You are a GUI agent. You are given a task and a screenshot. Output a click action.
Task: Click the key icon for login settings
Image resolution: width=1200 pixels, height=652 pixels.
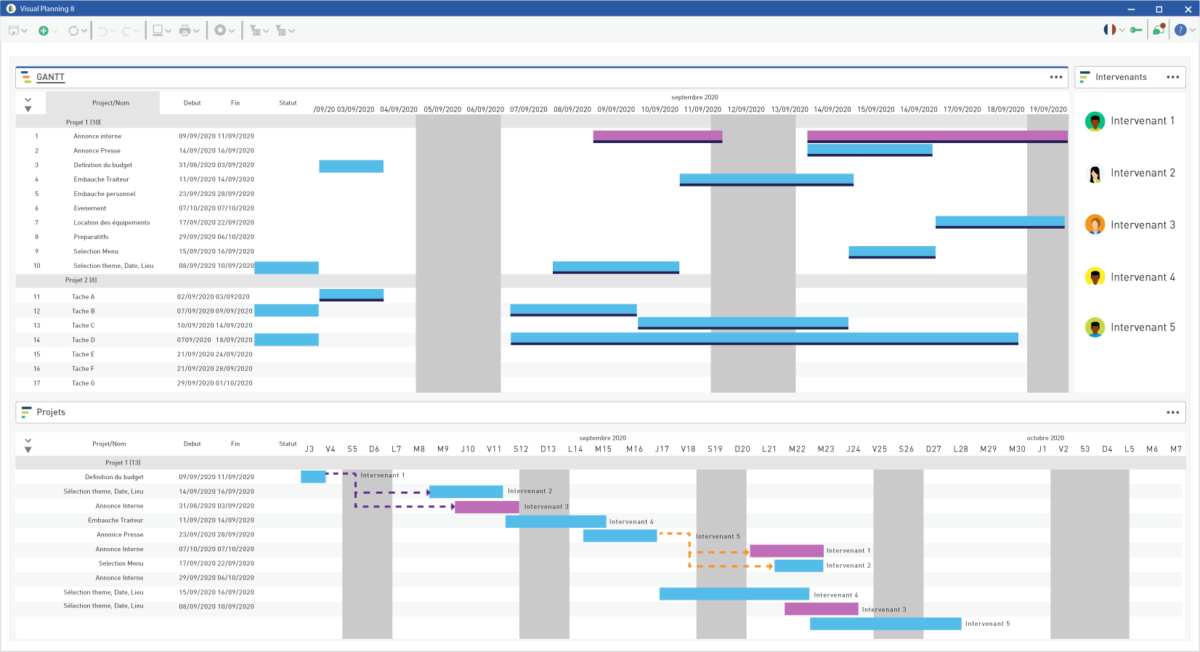[1136, 30]
